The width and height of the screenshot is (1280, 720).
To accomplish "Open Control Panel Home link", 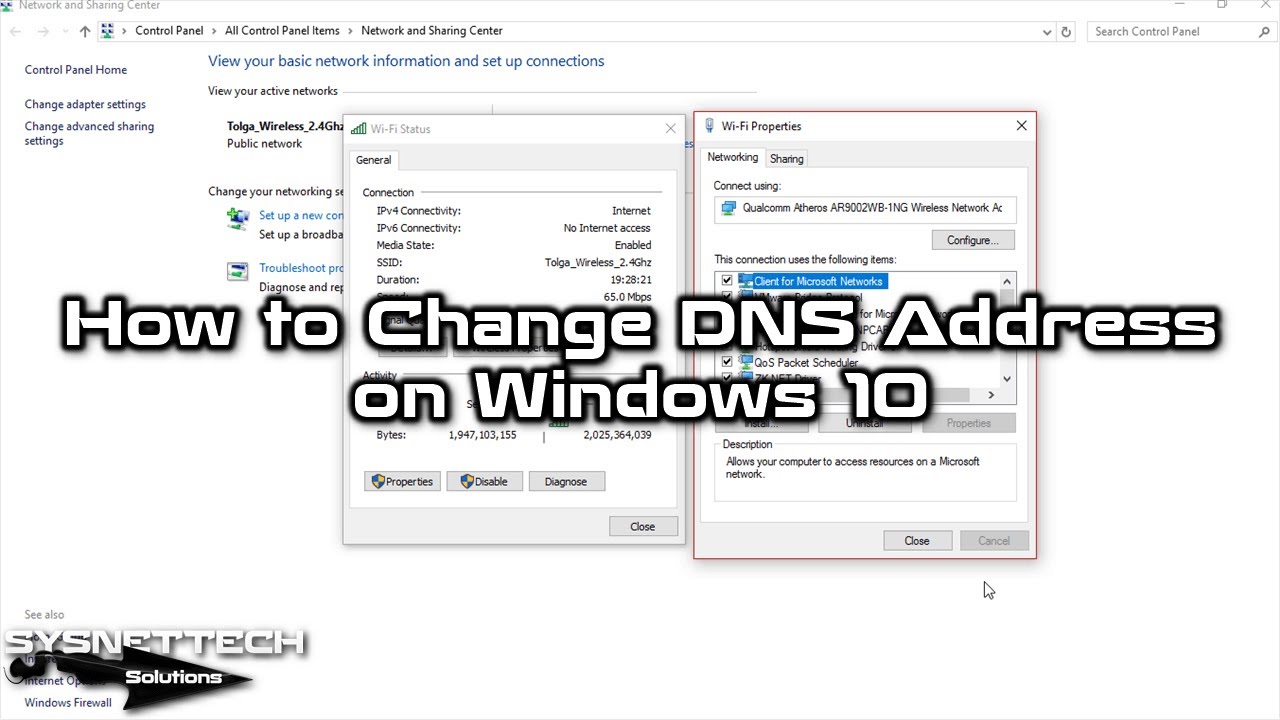I will tap(76, 70).
